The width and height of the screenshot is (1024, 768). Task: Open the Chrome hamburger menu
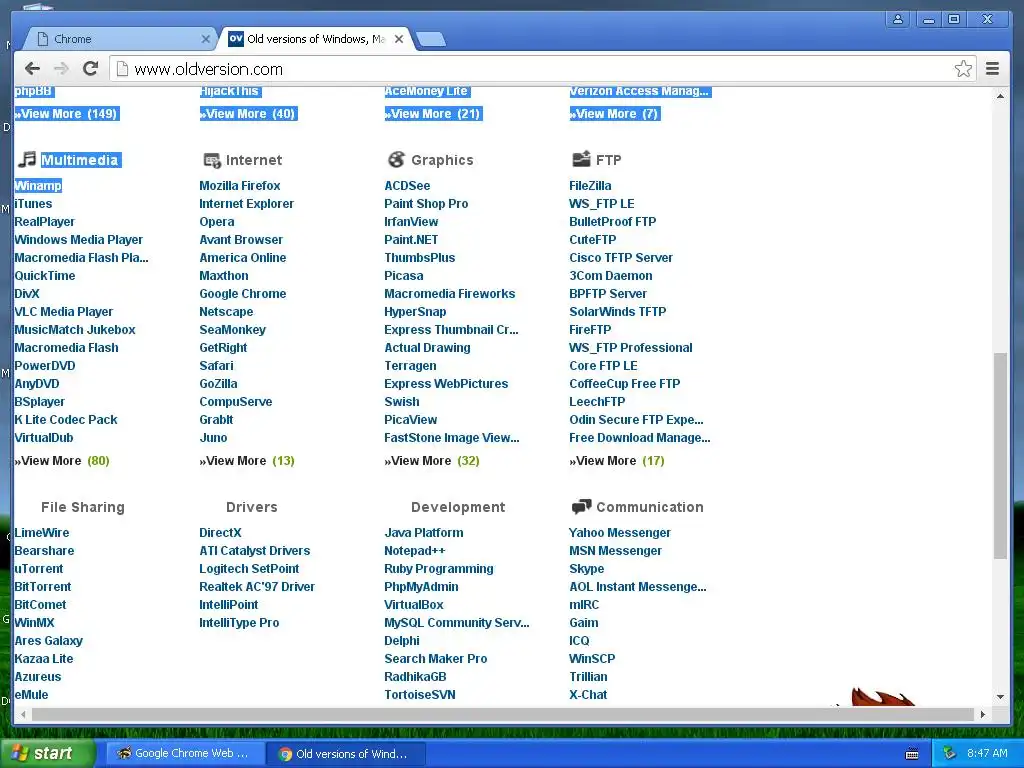[992, 69]
